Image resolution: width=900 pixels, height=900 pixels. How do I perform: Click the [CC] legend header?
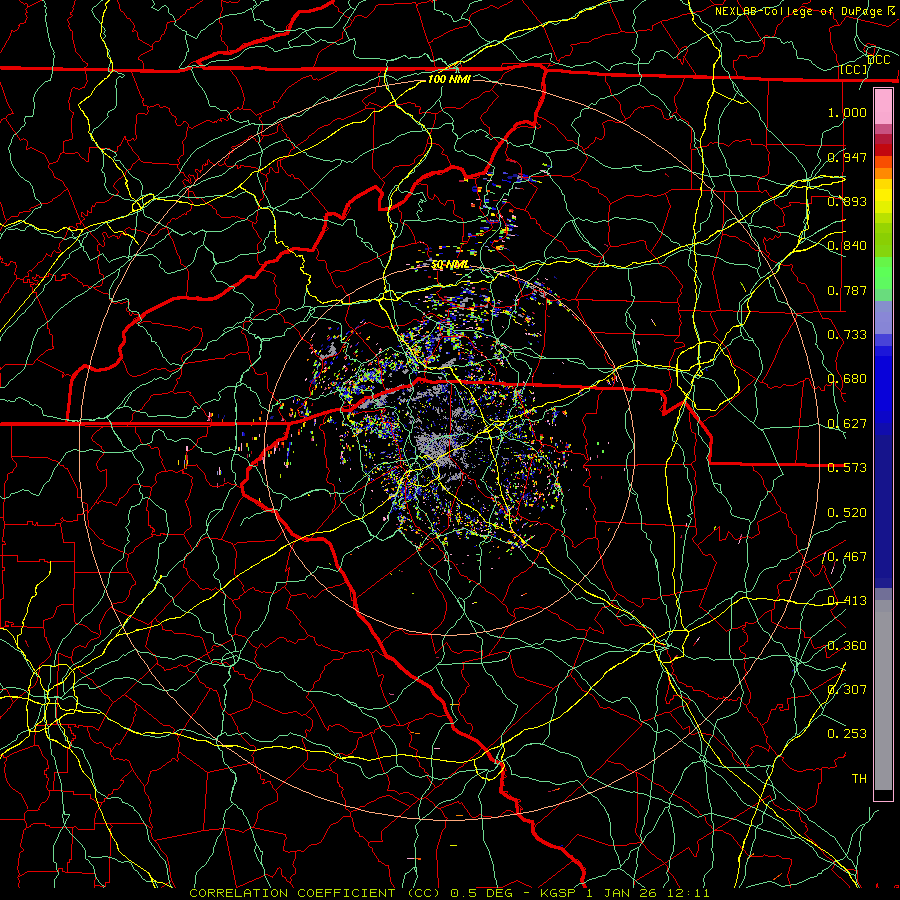tap(853, 69)
